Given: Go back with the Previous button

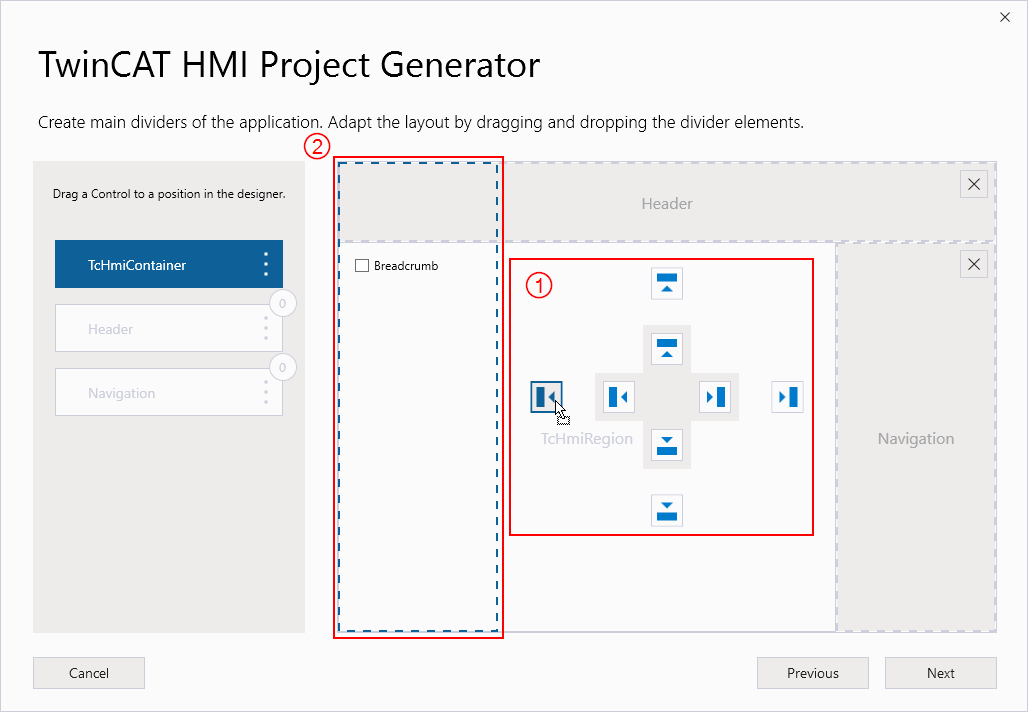Looking at the screenshot, I should click(813, 673).
